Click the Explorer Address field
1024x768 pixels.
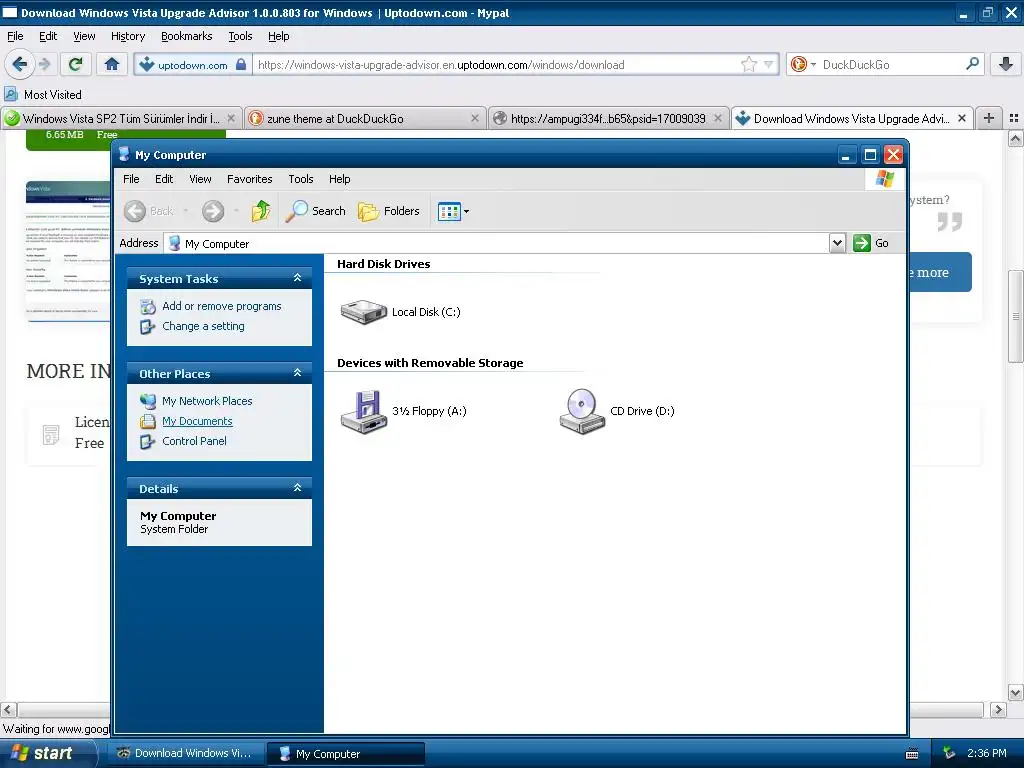[496, 243]
